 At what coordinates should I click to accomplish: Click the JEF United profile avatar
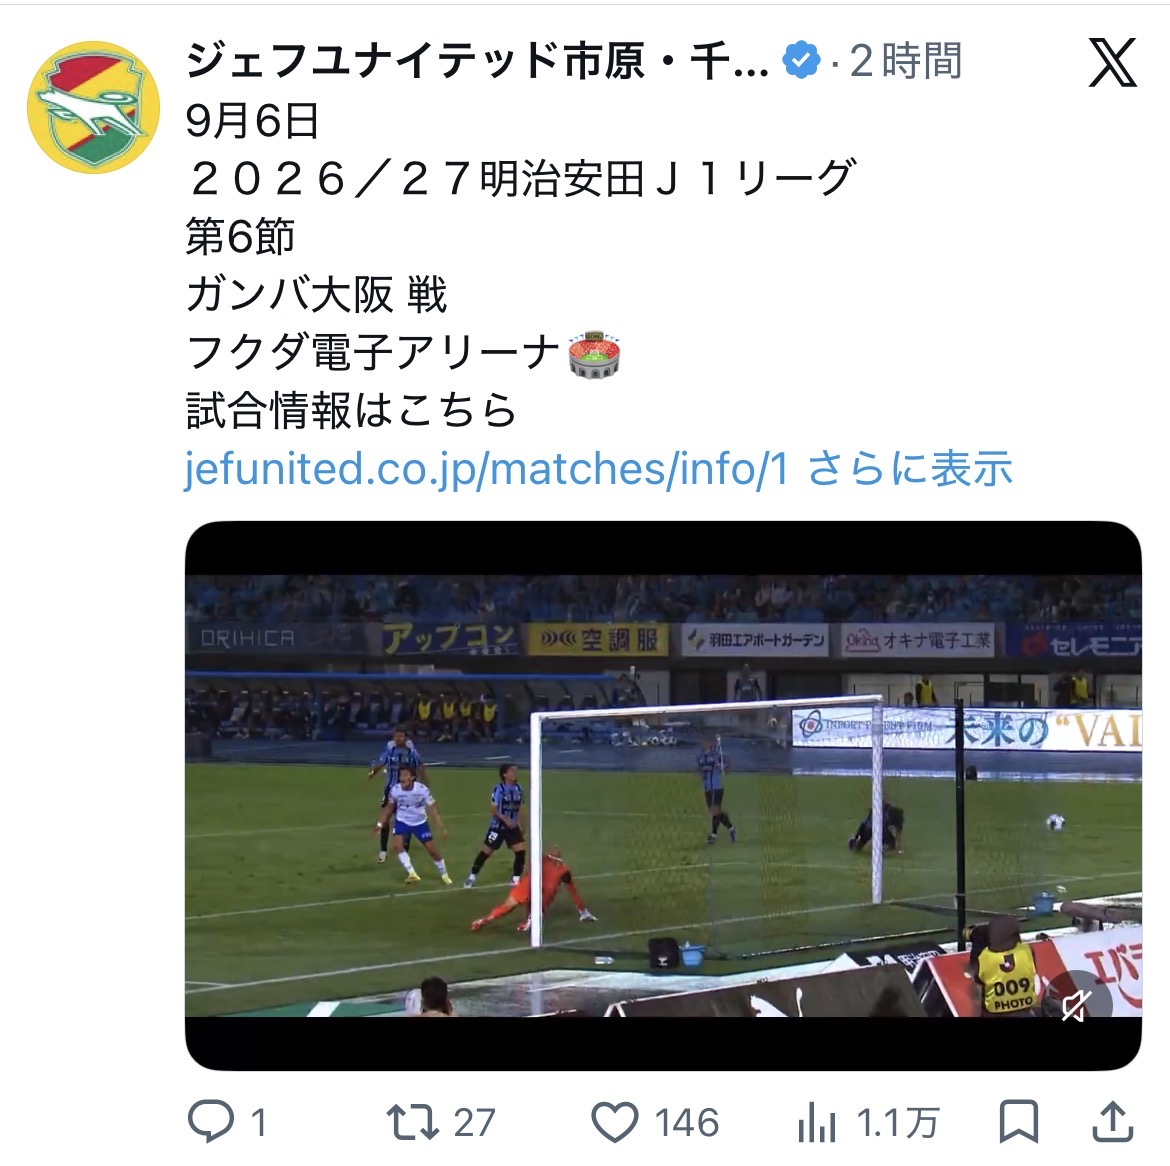click(x=93, y=107)
